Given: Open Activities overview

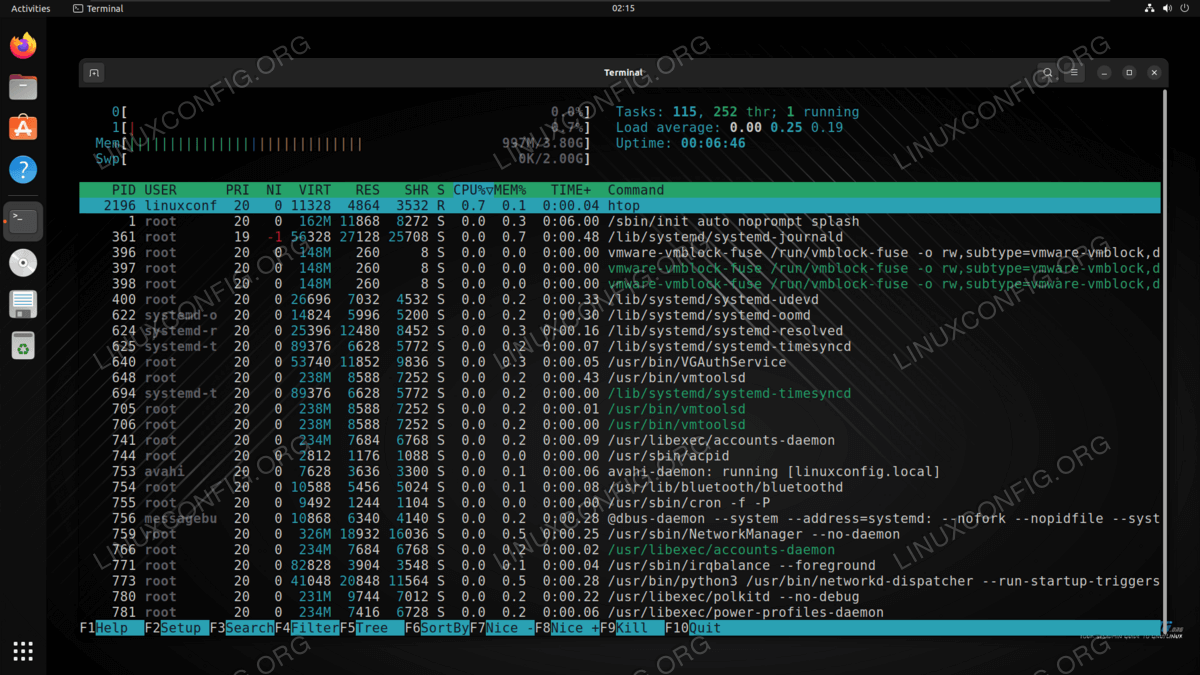Looking at the screenshot, I should pos(30,8).
